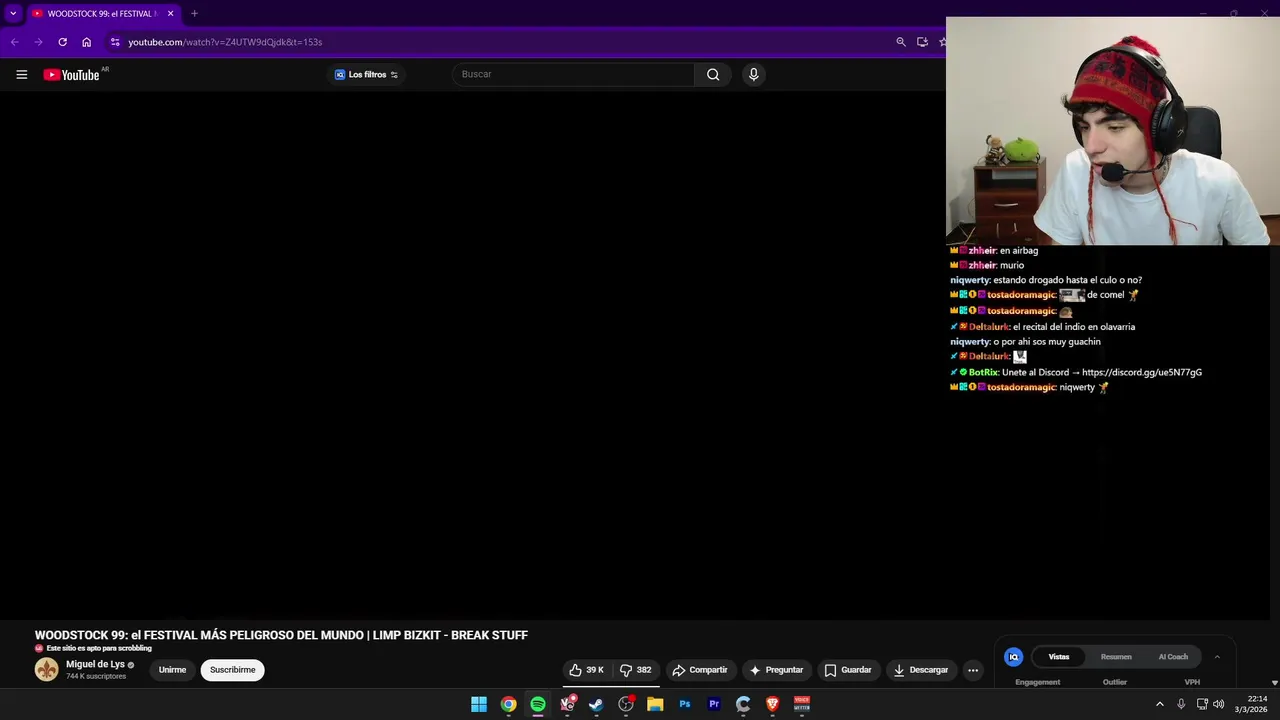The width and height of the screenshot is (1280, 720).
Task: Select the Vistas tab
Action: [x=1059, y=657]
